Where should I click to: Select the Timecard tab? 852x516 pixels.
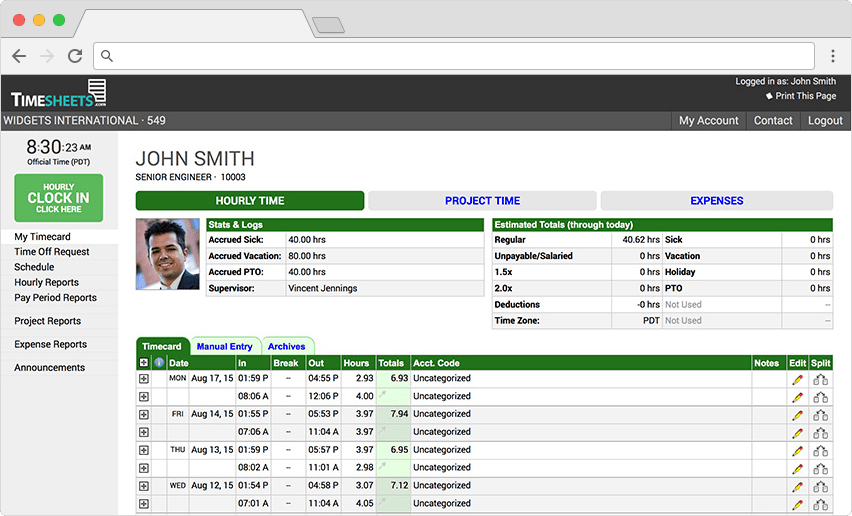click(x=162, y=346)
